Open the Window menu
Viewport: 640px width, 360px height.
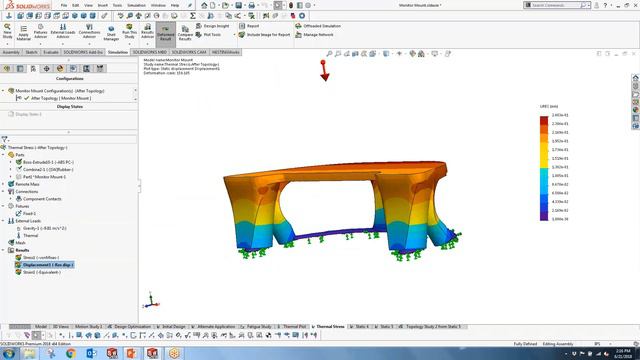pyautogui.click(x=158, y=5)
